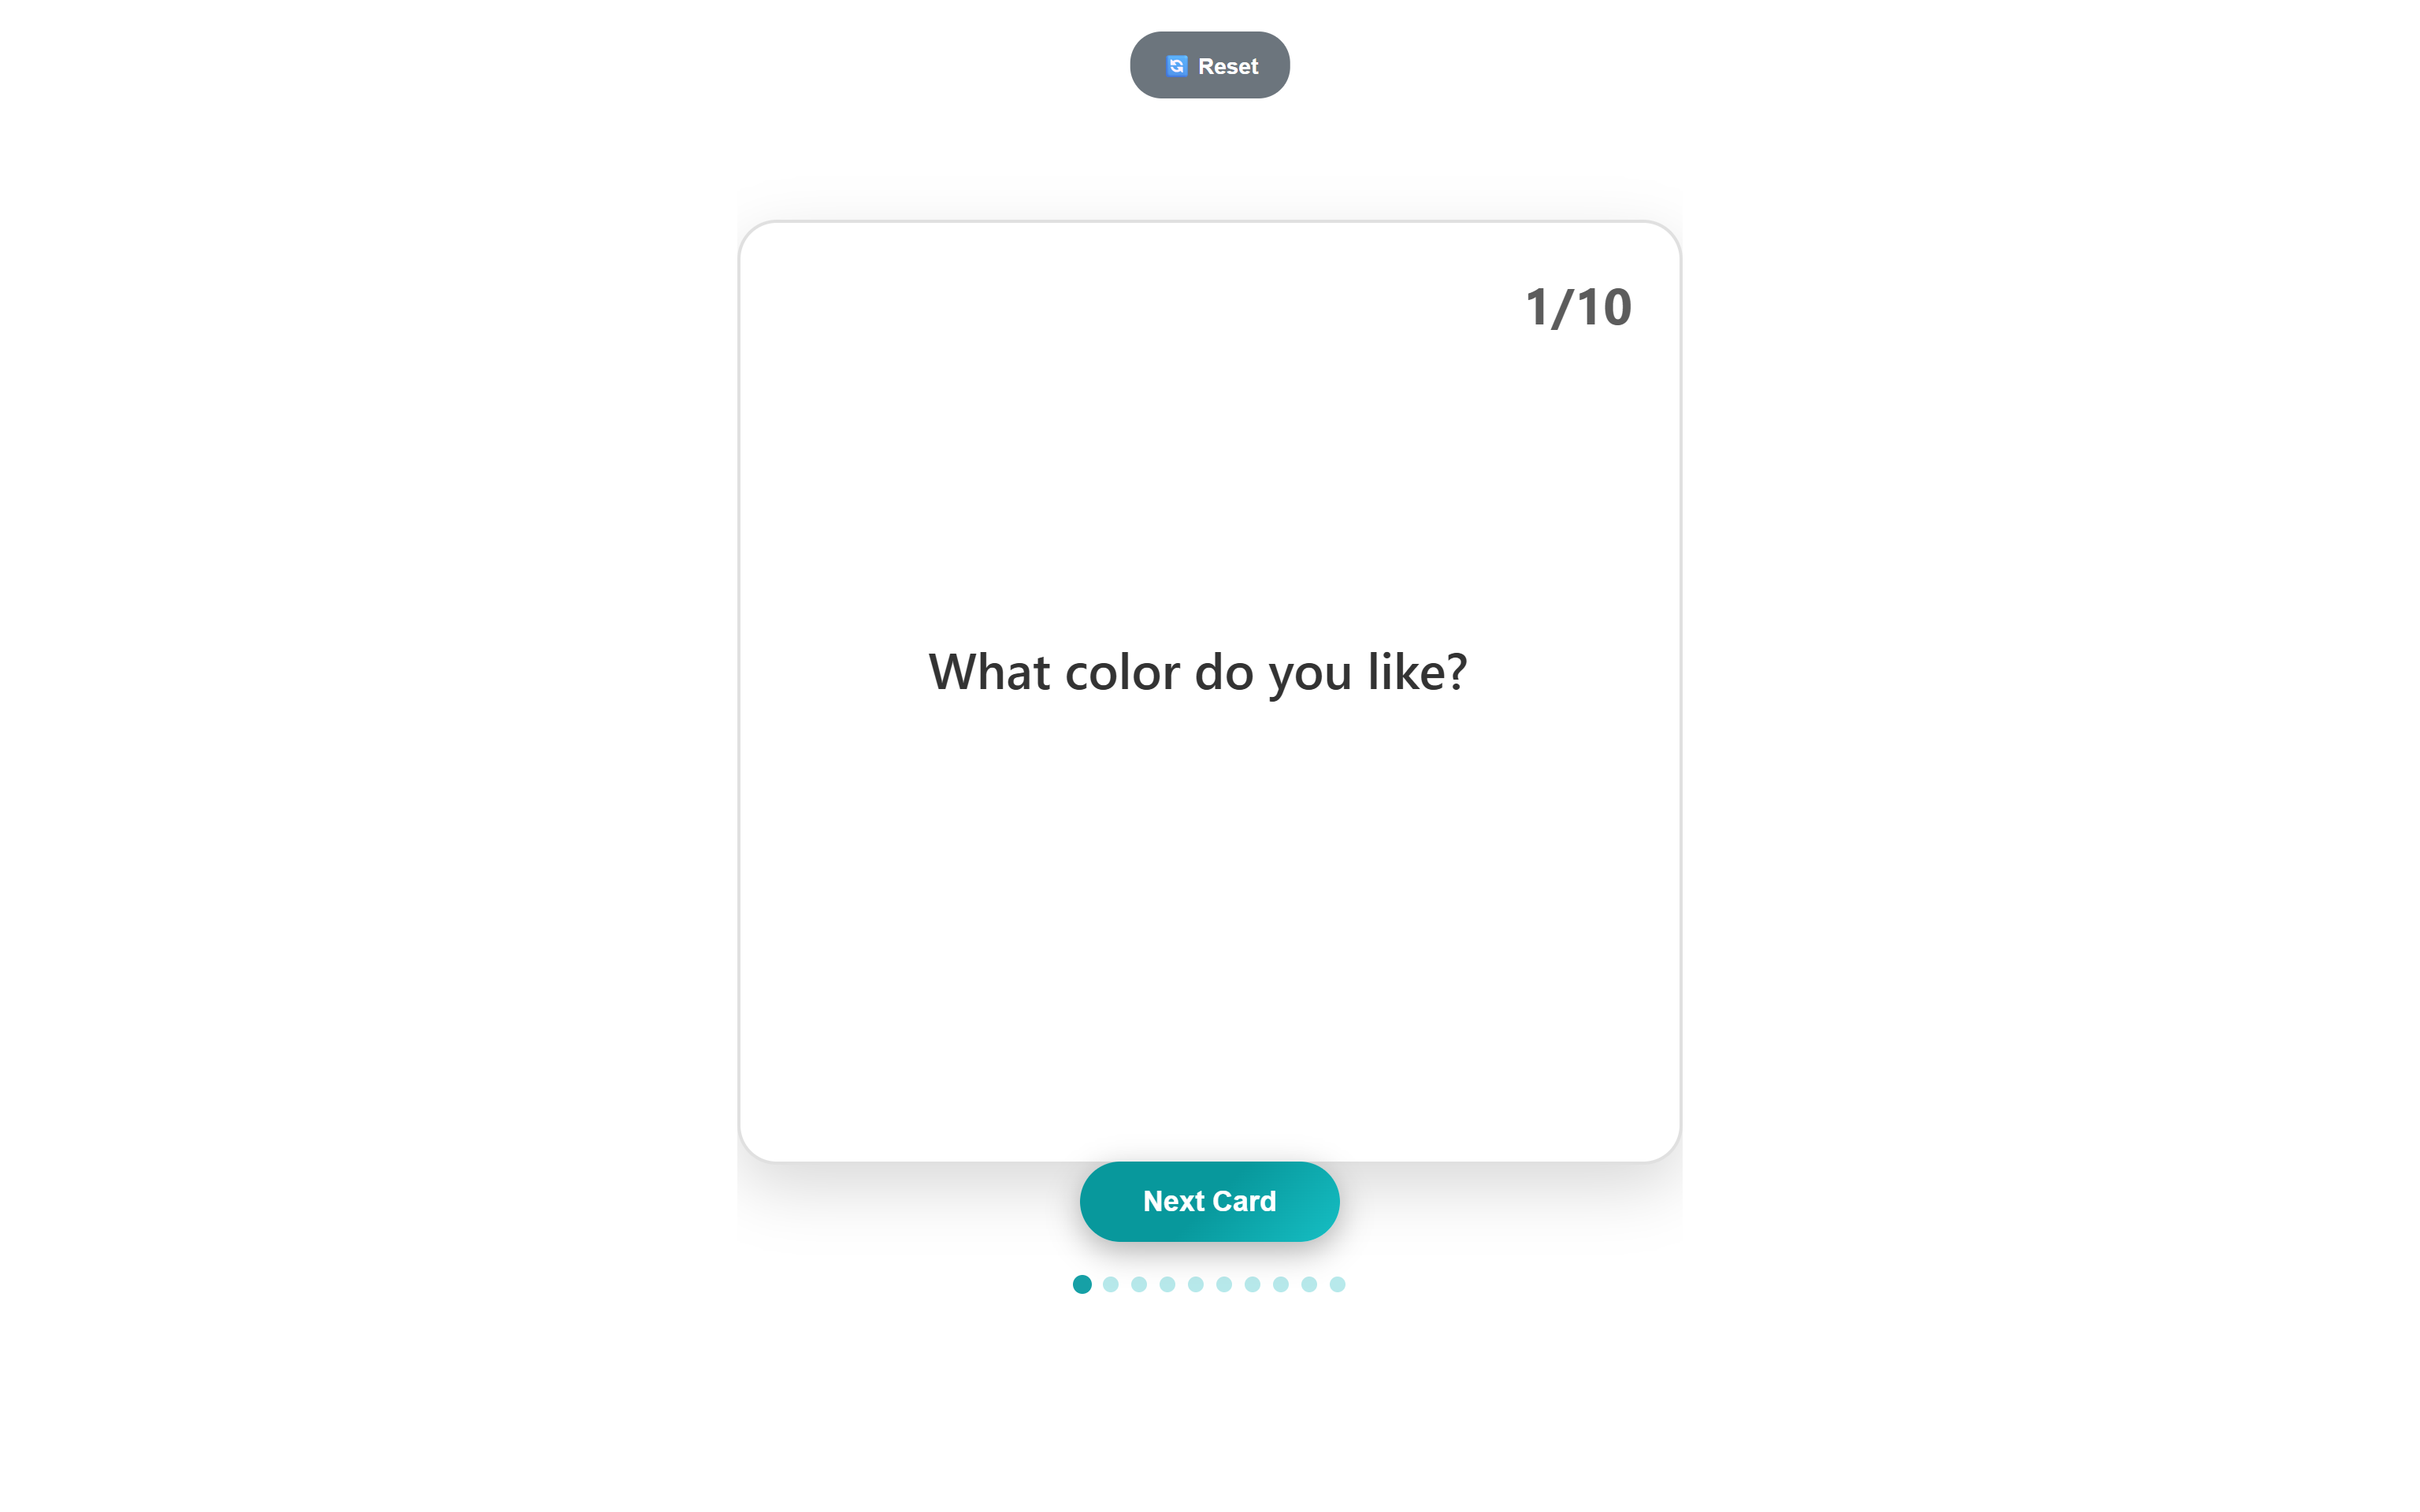Screen dimensions: 2420x1512
Task: Click the 1/10 card counter
Action: pos(1578,307)
